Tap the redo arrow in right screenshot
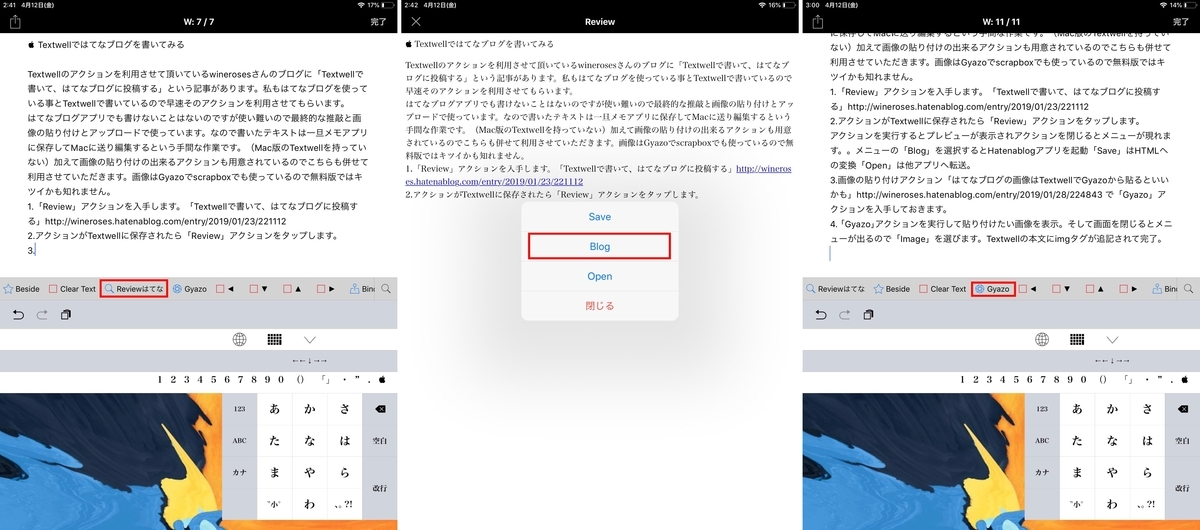This screenshot has height=530, width=1200. coord(844,315)
